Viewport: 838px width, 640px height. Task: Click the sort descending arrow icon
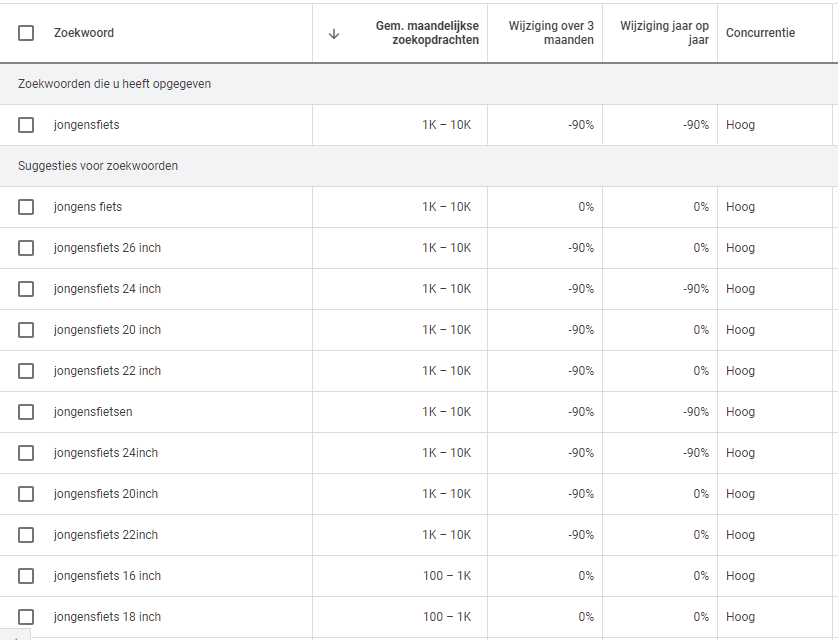click(x=334, y=33)
